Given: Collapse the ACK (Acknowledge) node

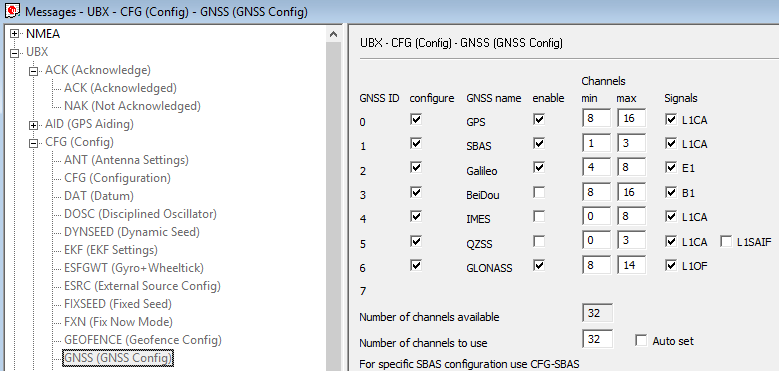Looking at the screenshot, I should point(34,71).
